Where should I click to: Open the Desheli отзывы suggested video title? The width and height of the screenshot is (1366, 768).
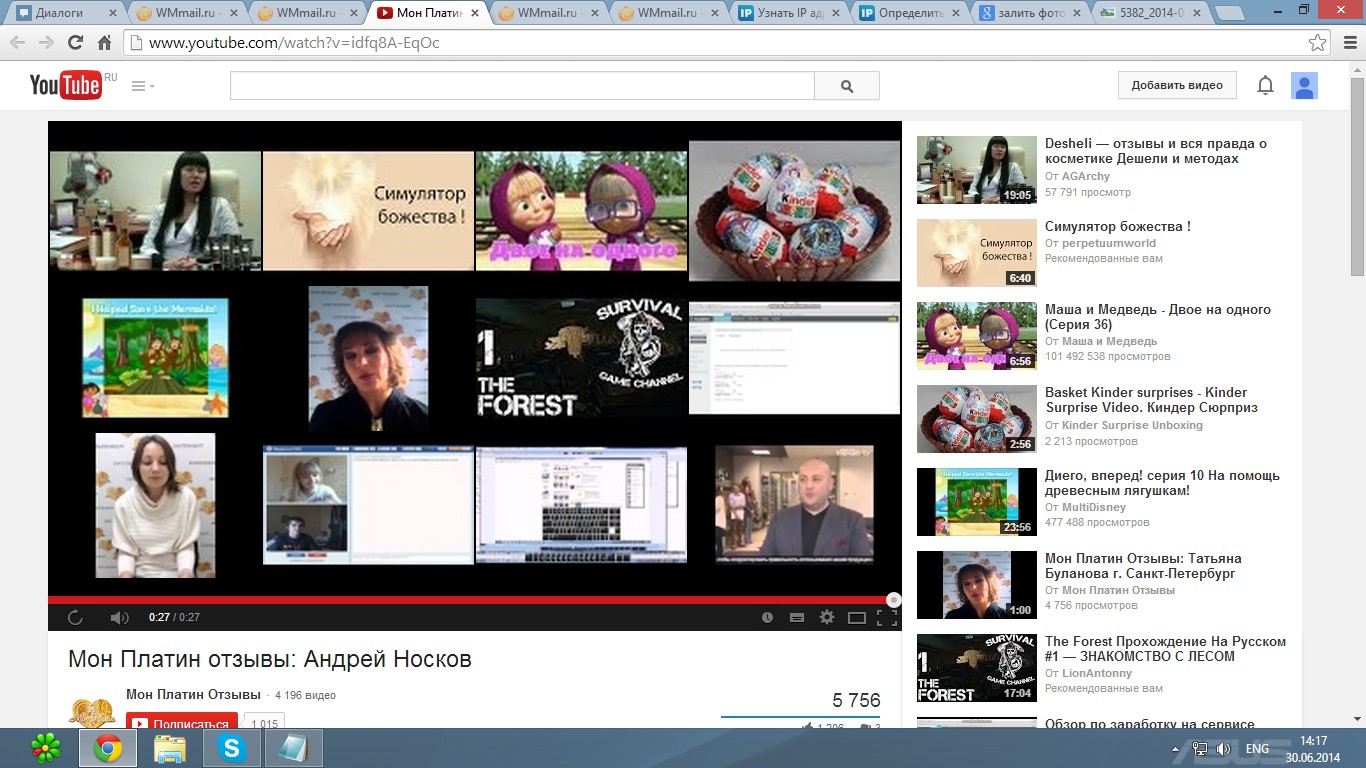[1156, 151]
